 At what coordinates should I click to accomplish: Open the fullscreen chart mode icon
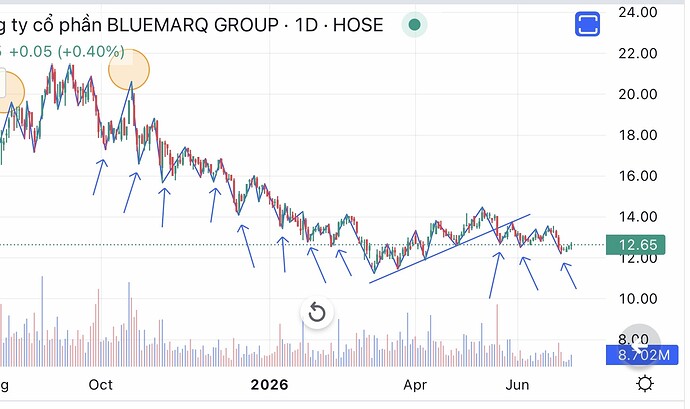pos(587,24)
